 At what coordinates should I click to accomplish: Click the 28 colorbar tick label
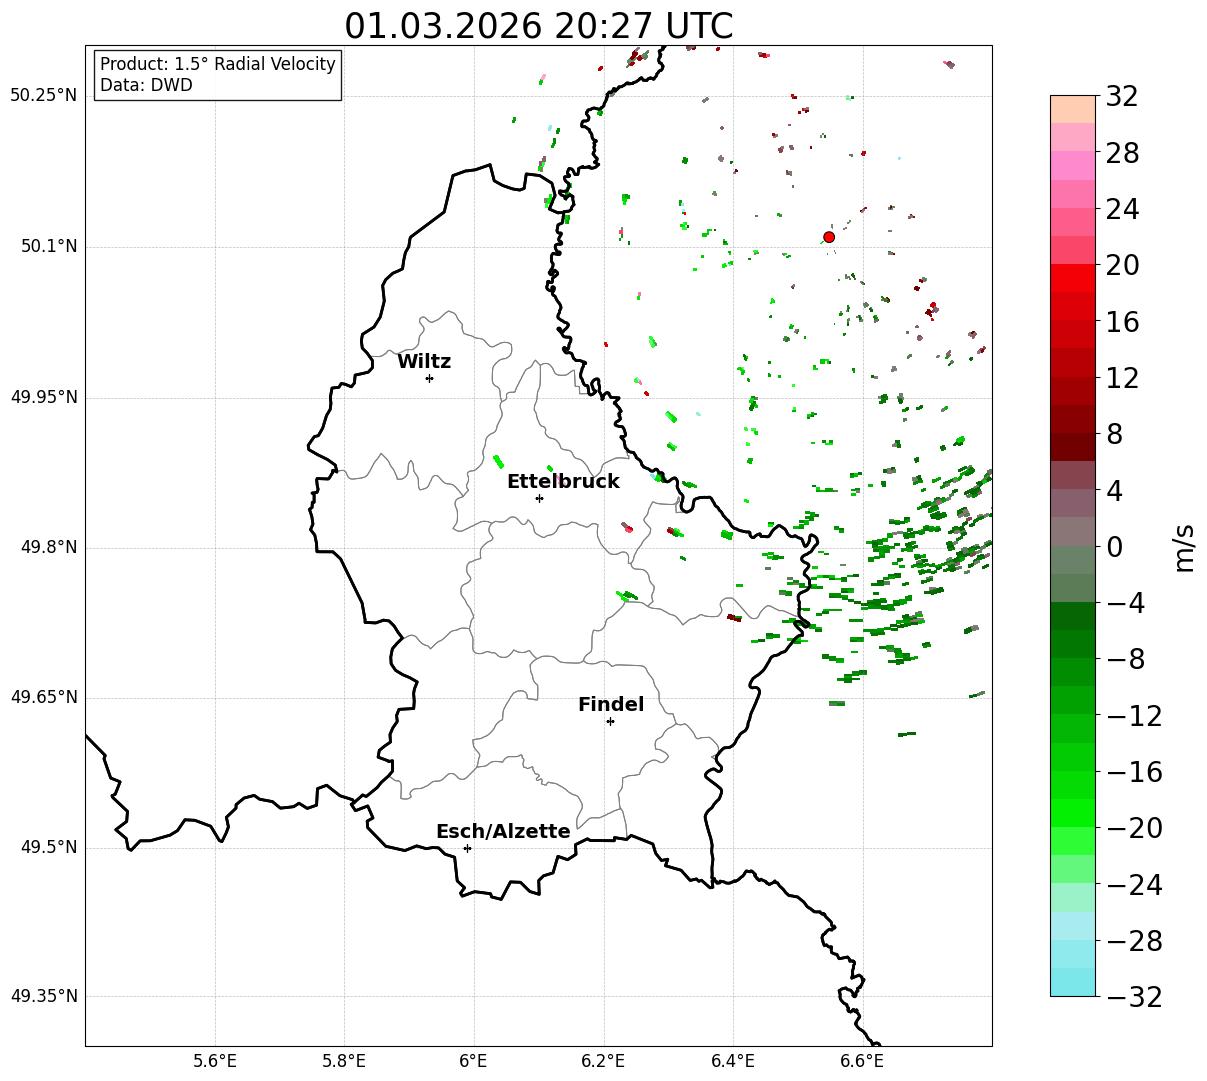1121,154
